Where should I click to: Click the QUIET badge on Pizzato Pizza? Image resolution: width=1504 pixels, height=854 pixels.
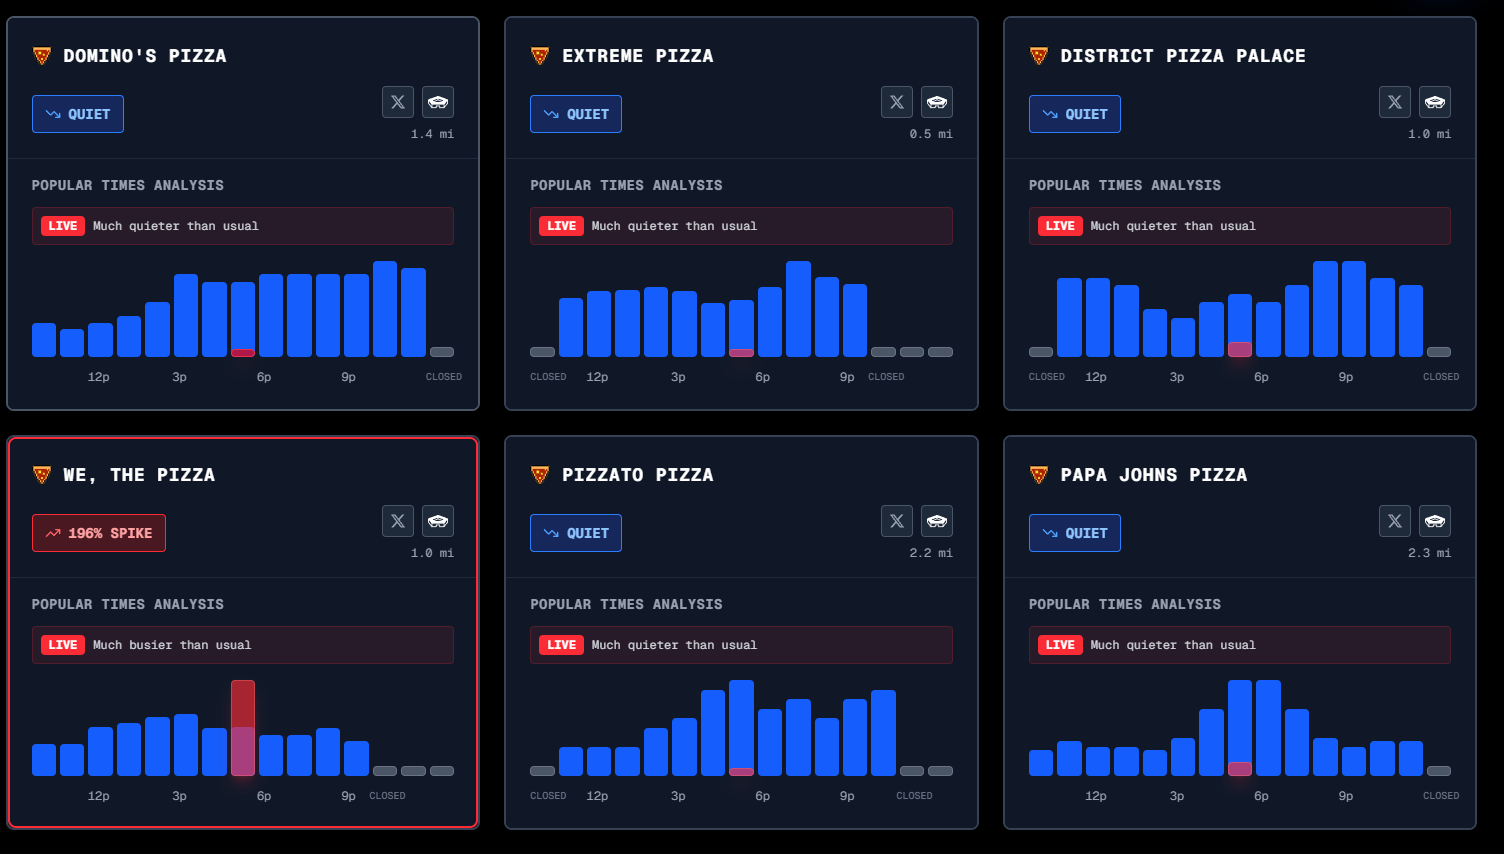(x=576, y=533)
